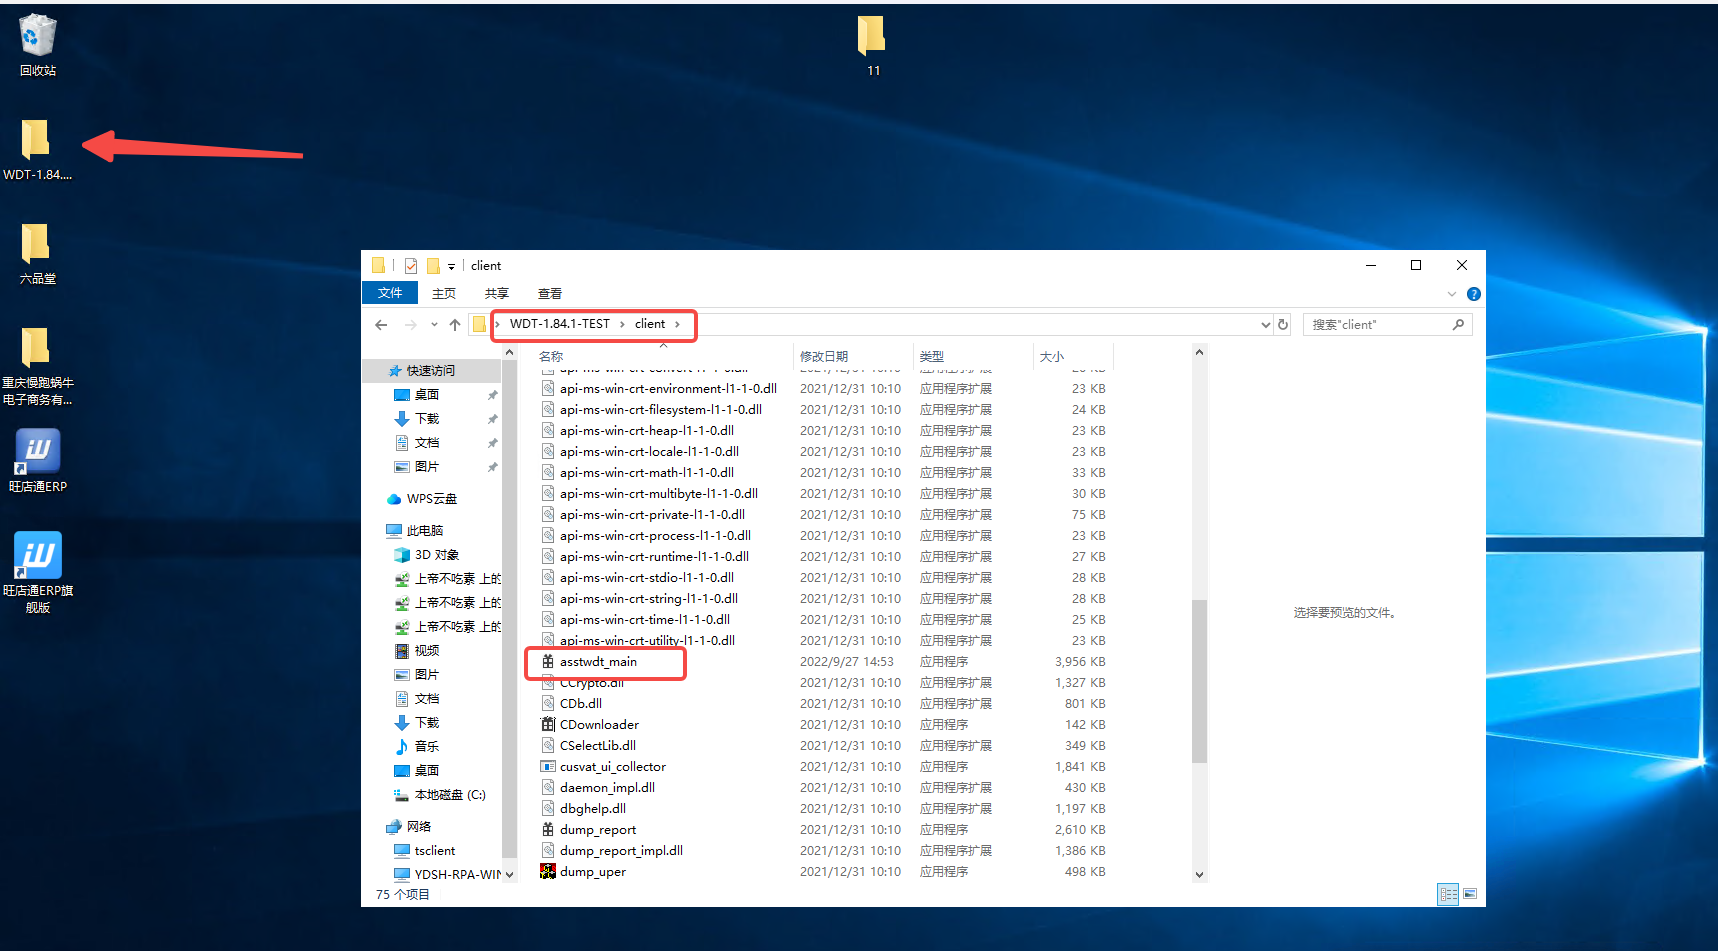Go back using the Back arrow
The width and height of the screenshot is (1718, 951).
point(381,325)
